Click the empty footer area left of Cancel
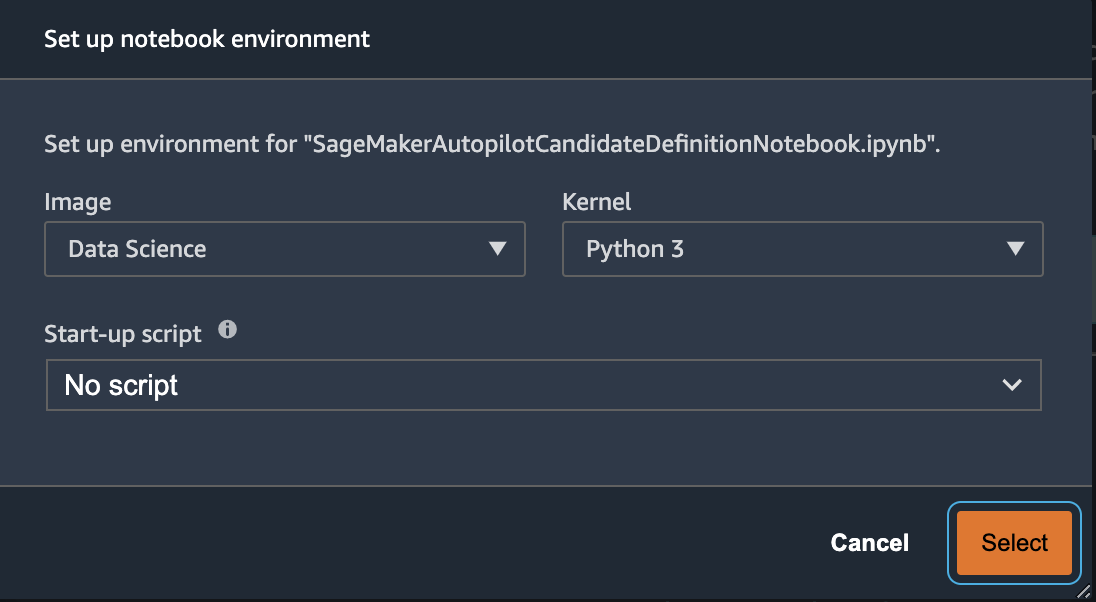 (x=400, y=543)
